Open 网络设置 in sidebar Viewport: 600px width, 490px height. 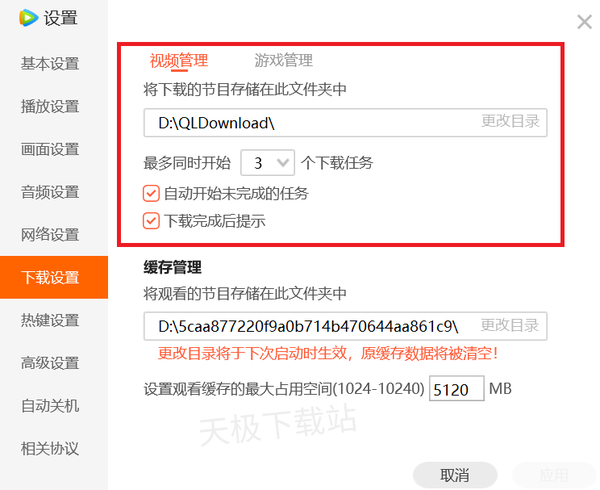[50, 235]
